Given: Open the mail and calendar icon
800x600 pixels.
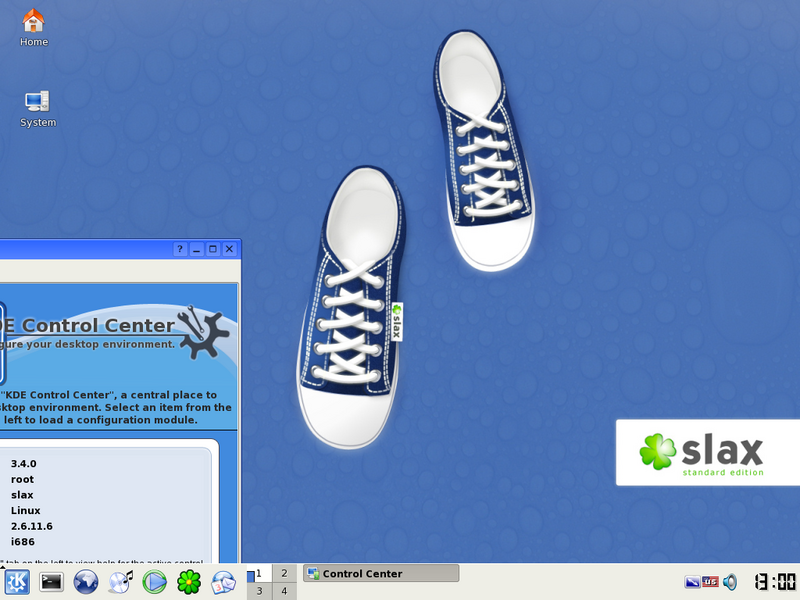Looking at the screenshot, I should tap(223, 582).
